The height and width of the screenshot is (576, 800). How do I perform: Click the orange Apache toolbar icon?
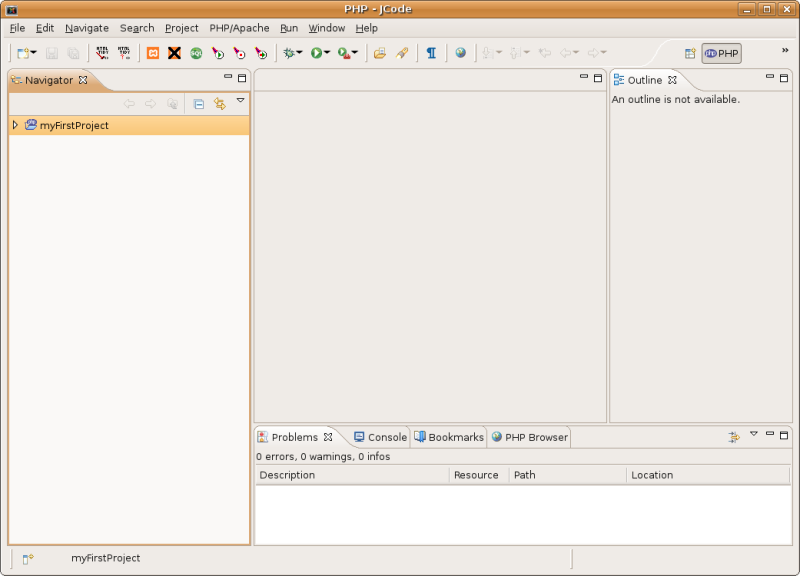click(153, 53)
